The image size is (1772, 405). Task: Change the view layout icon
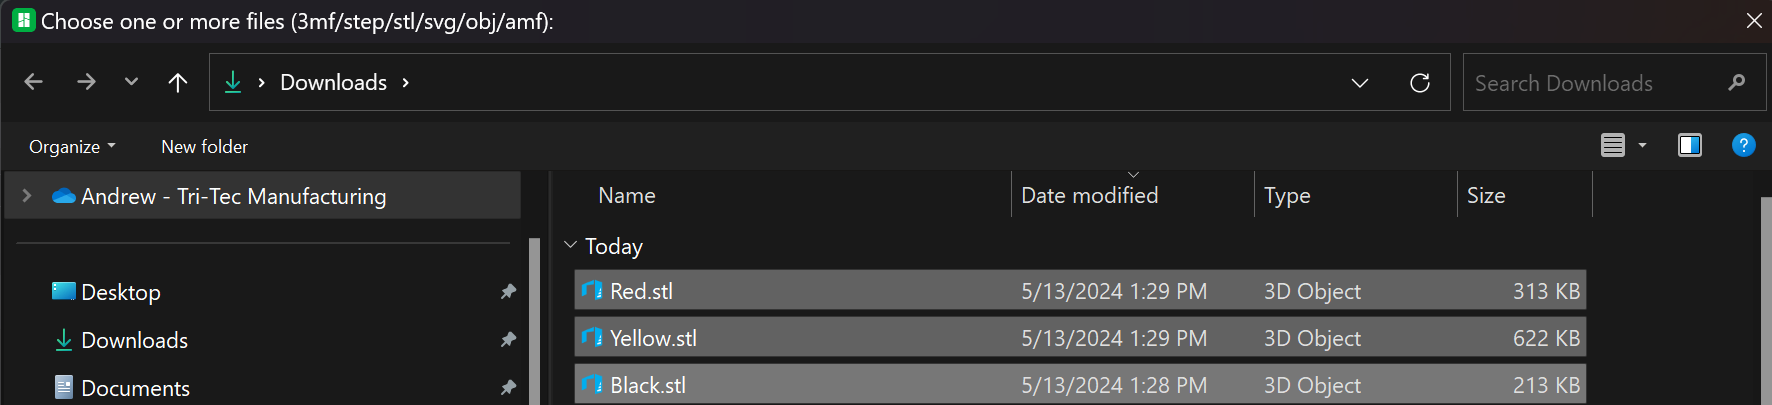pyautogui.click(x=1612, y=146)
